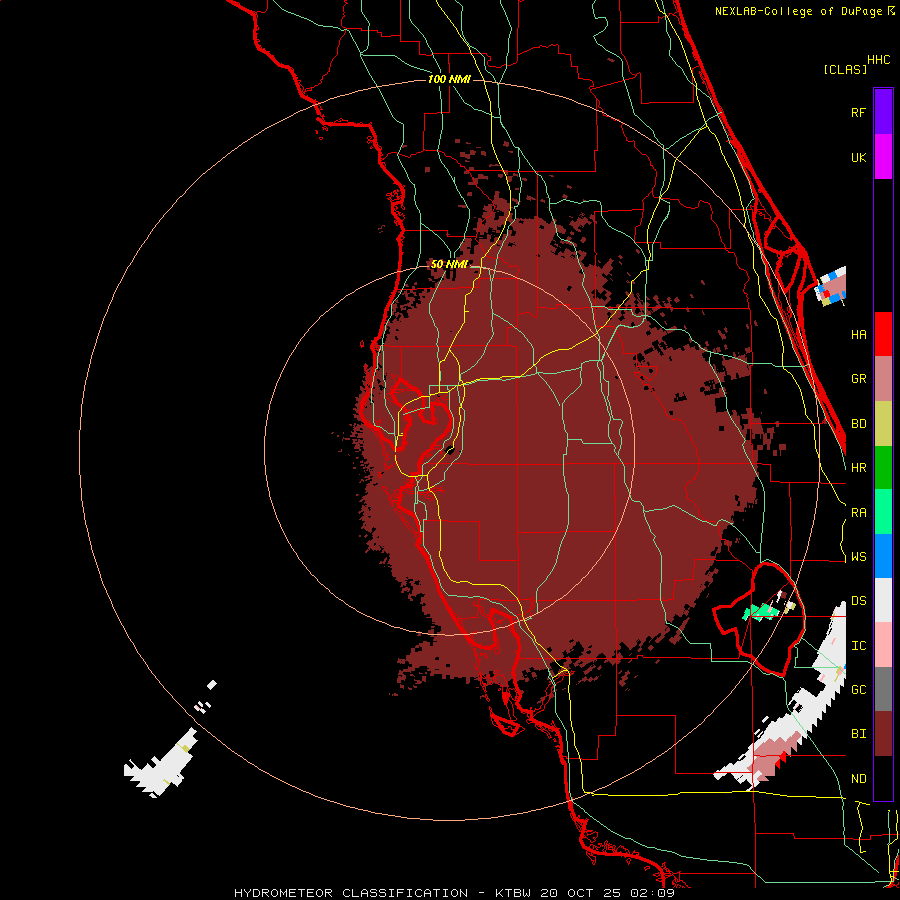900x900 pixels.
Task: Click the "HA" legend label
Action: pyautogui.click(x=858, y=335)
